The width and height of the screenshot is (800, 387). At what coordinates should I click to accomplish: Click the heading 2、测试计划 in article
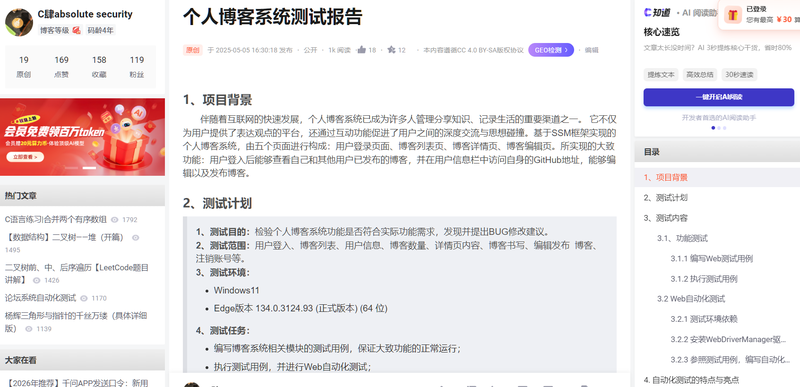tap(217, 203)
